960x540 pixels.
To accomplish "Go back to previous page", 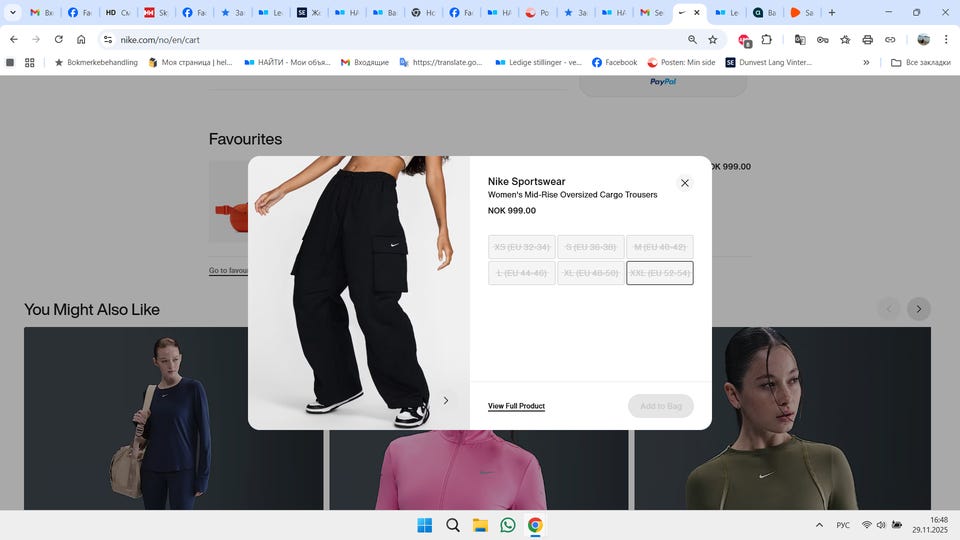I will pyautogui.click(x=13, y=39).
